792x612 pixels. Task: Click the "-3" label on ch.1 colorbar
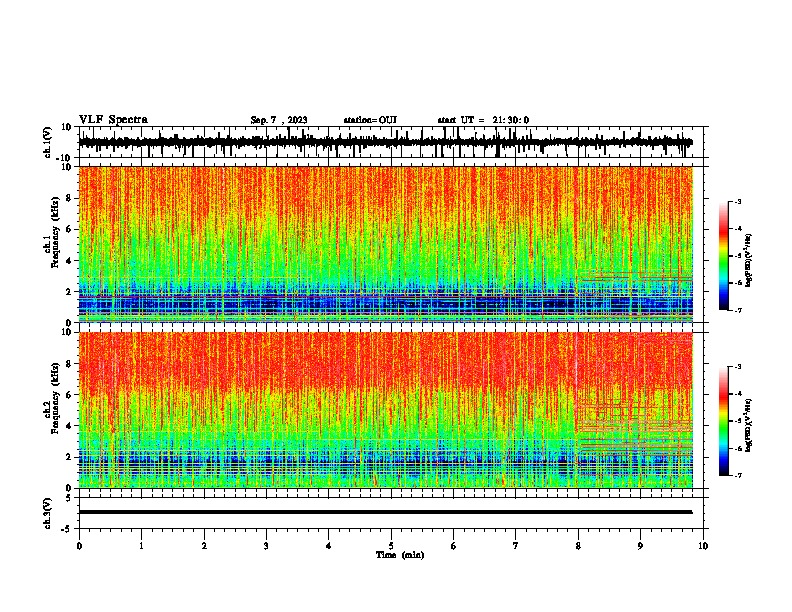(738, 201)
